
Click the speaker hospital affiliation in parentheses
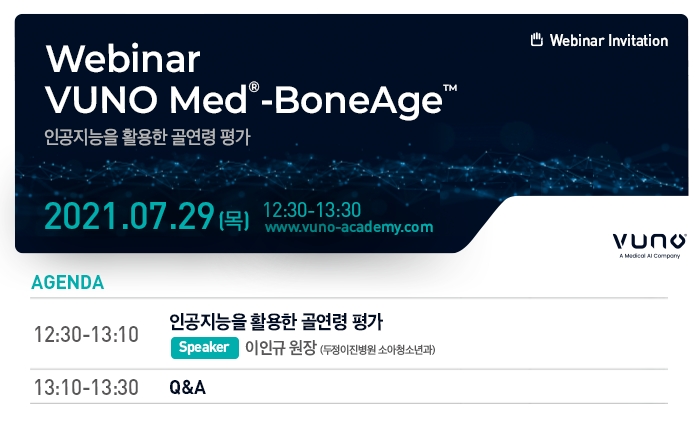click(378, 350)
